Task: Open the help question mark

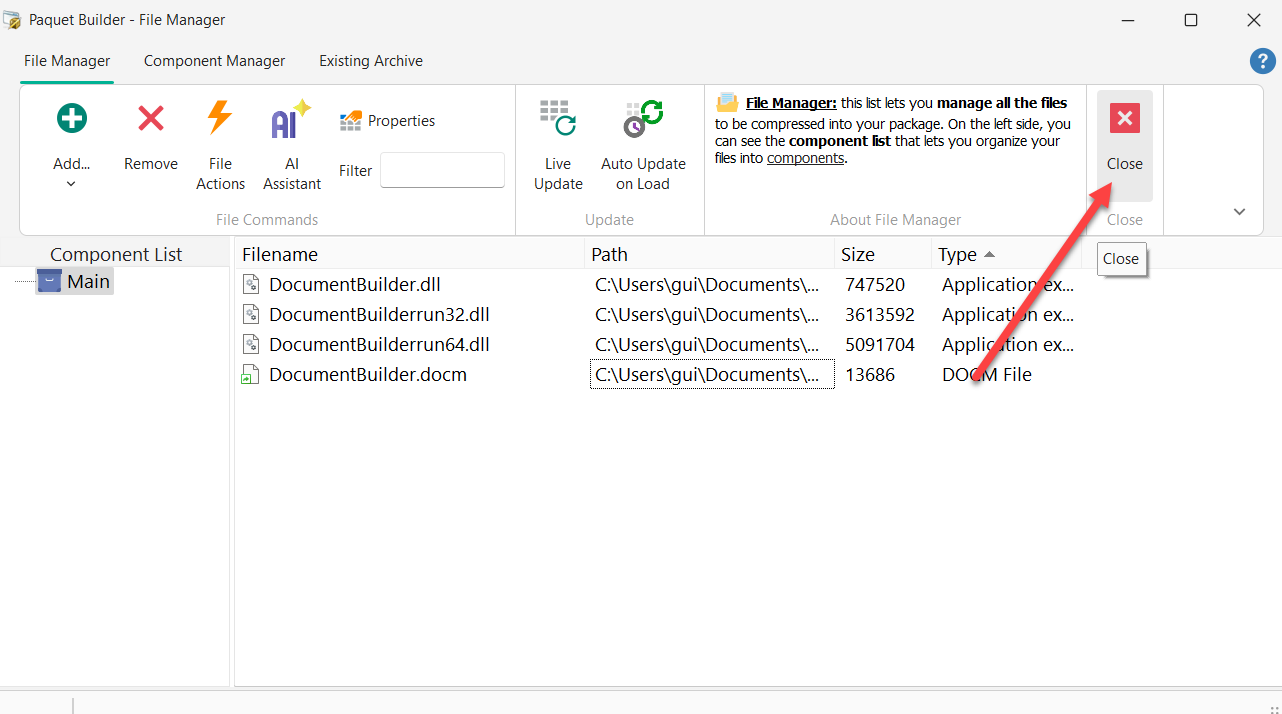Action: click(x=1262, y=61)
